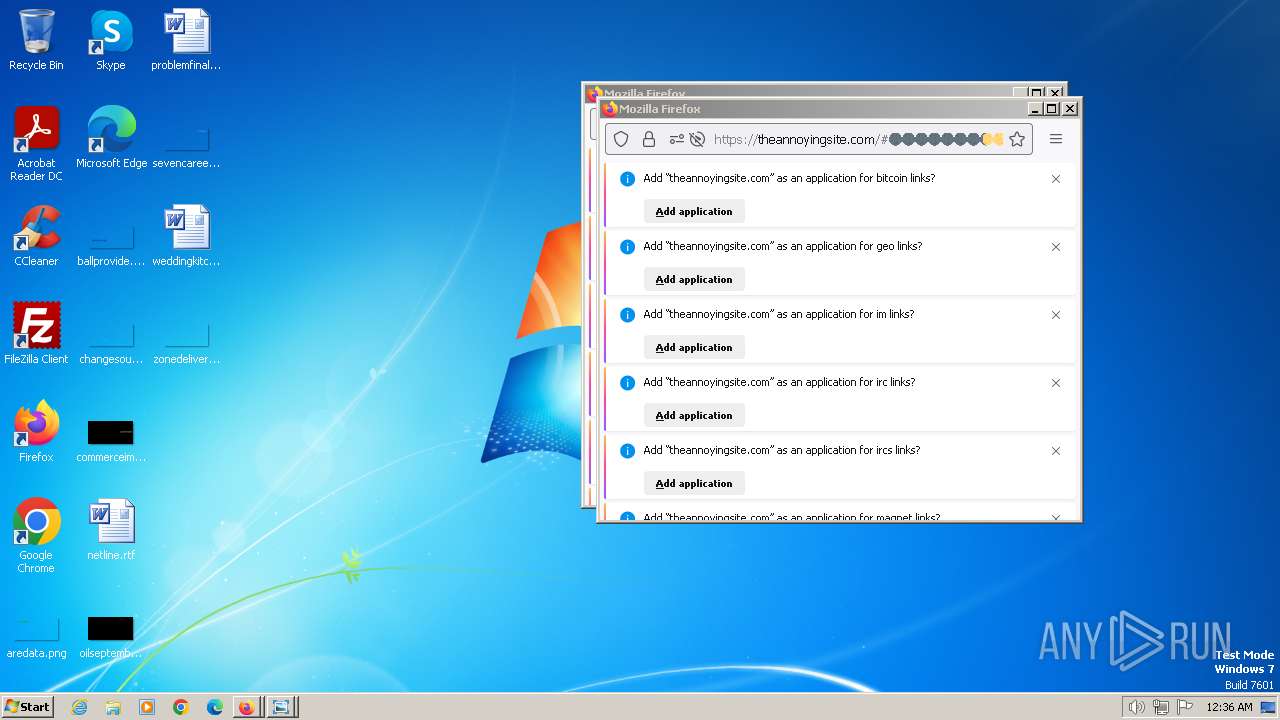The image size is (1280, 720).
Task: Click the info icon on geo notification
Action: pos(628,247)
